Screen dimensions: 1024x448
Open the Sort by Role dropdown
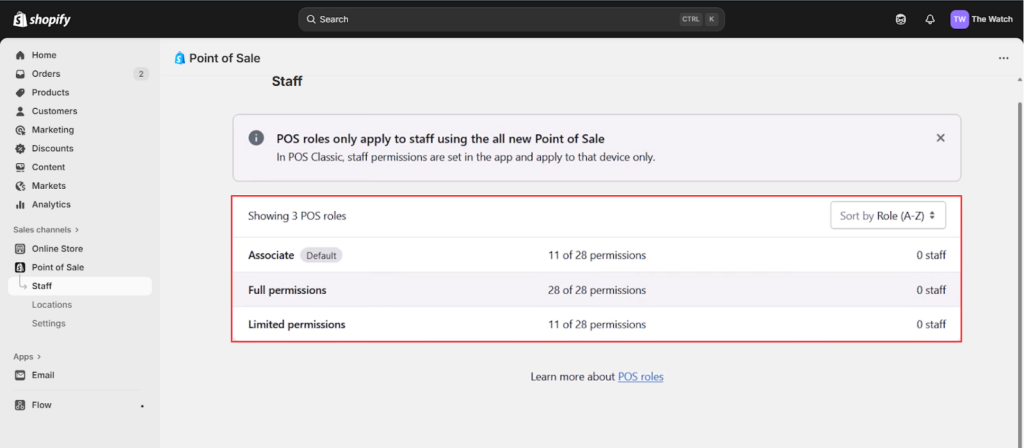point(887,215)
